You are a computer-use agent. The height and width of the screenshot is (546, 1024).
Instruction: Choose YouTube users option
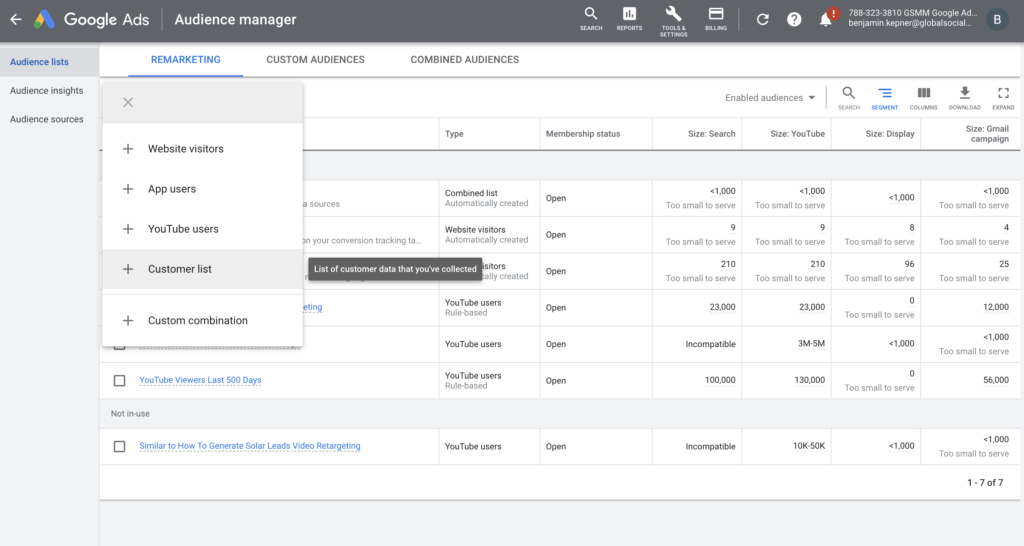pyautogui.click(x=202, y=229)
